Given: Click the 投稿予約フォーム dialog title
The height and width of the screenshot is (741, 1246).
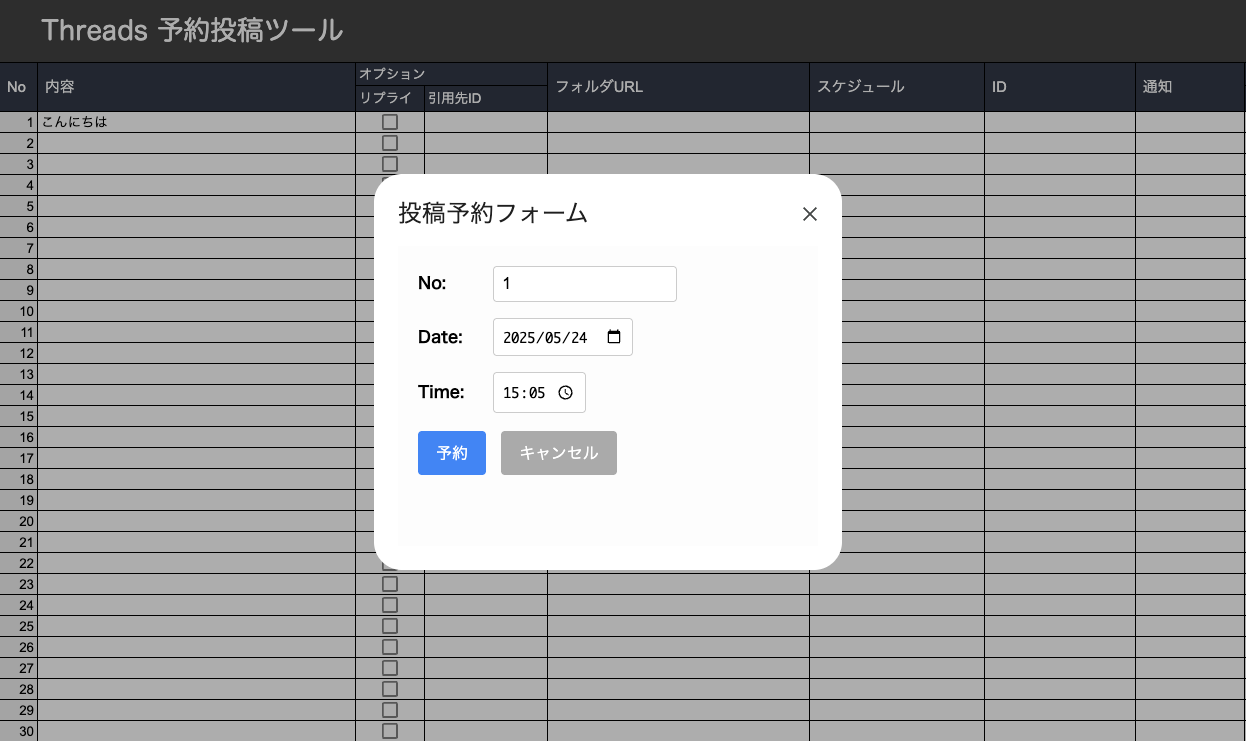Looking at the screenshot, I should coord(493,213).
